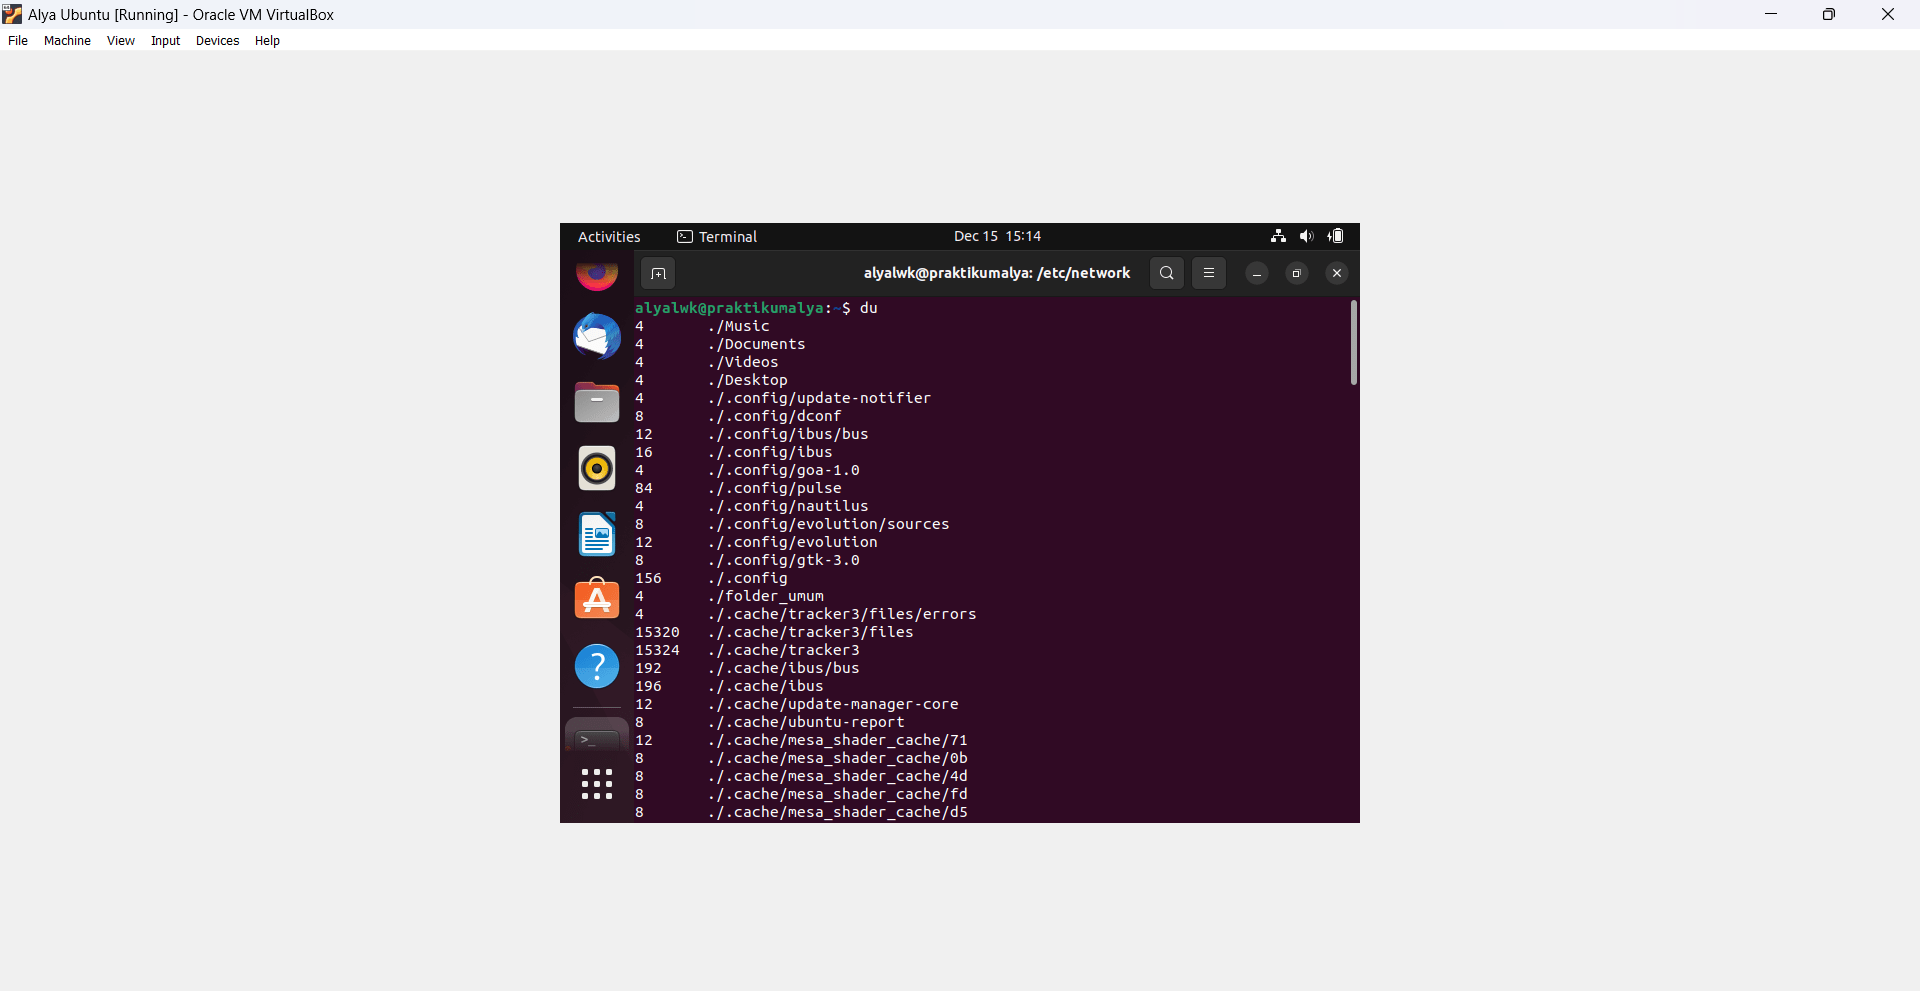The height and width of the screenshot is (991, 1920).
Task: Close the terminal window
Action: point(1337,273)
